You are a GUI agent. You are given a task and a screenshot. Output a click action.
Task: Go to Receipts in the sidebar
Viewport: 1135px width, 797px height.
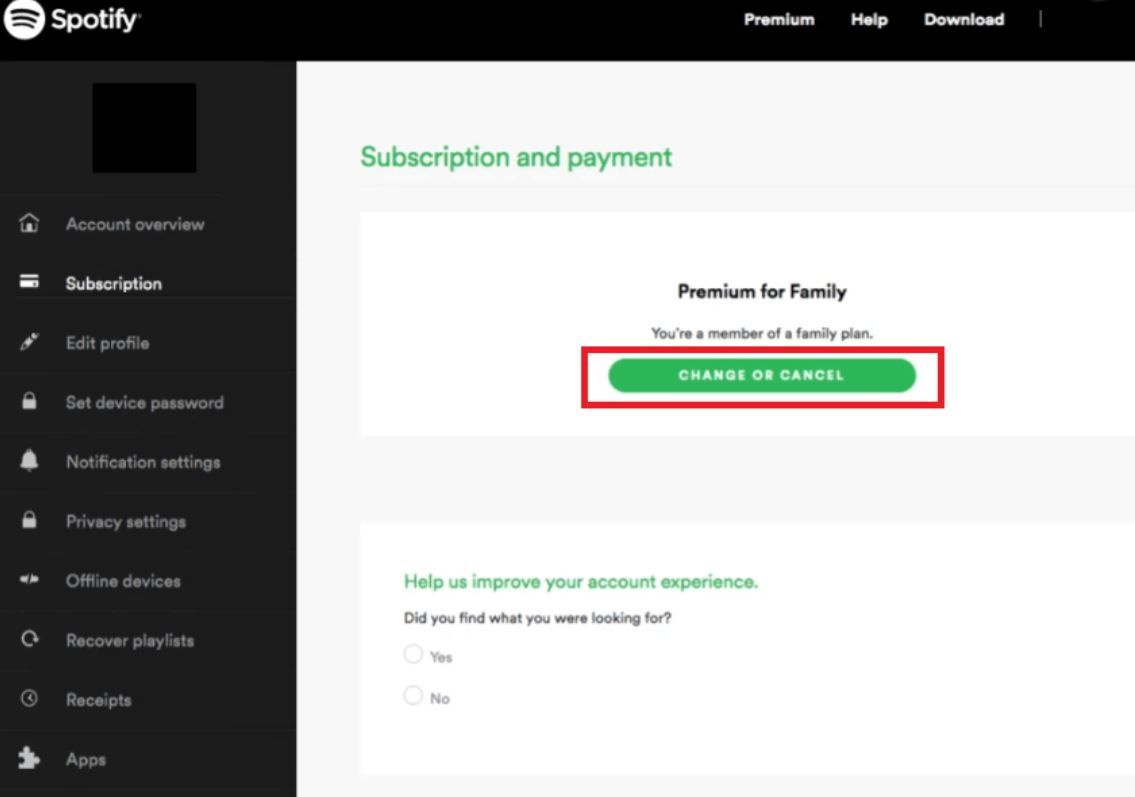click(98, 700)
